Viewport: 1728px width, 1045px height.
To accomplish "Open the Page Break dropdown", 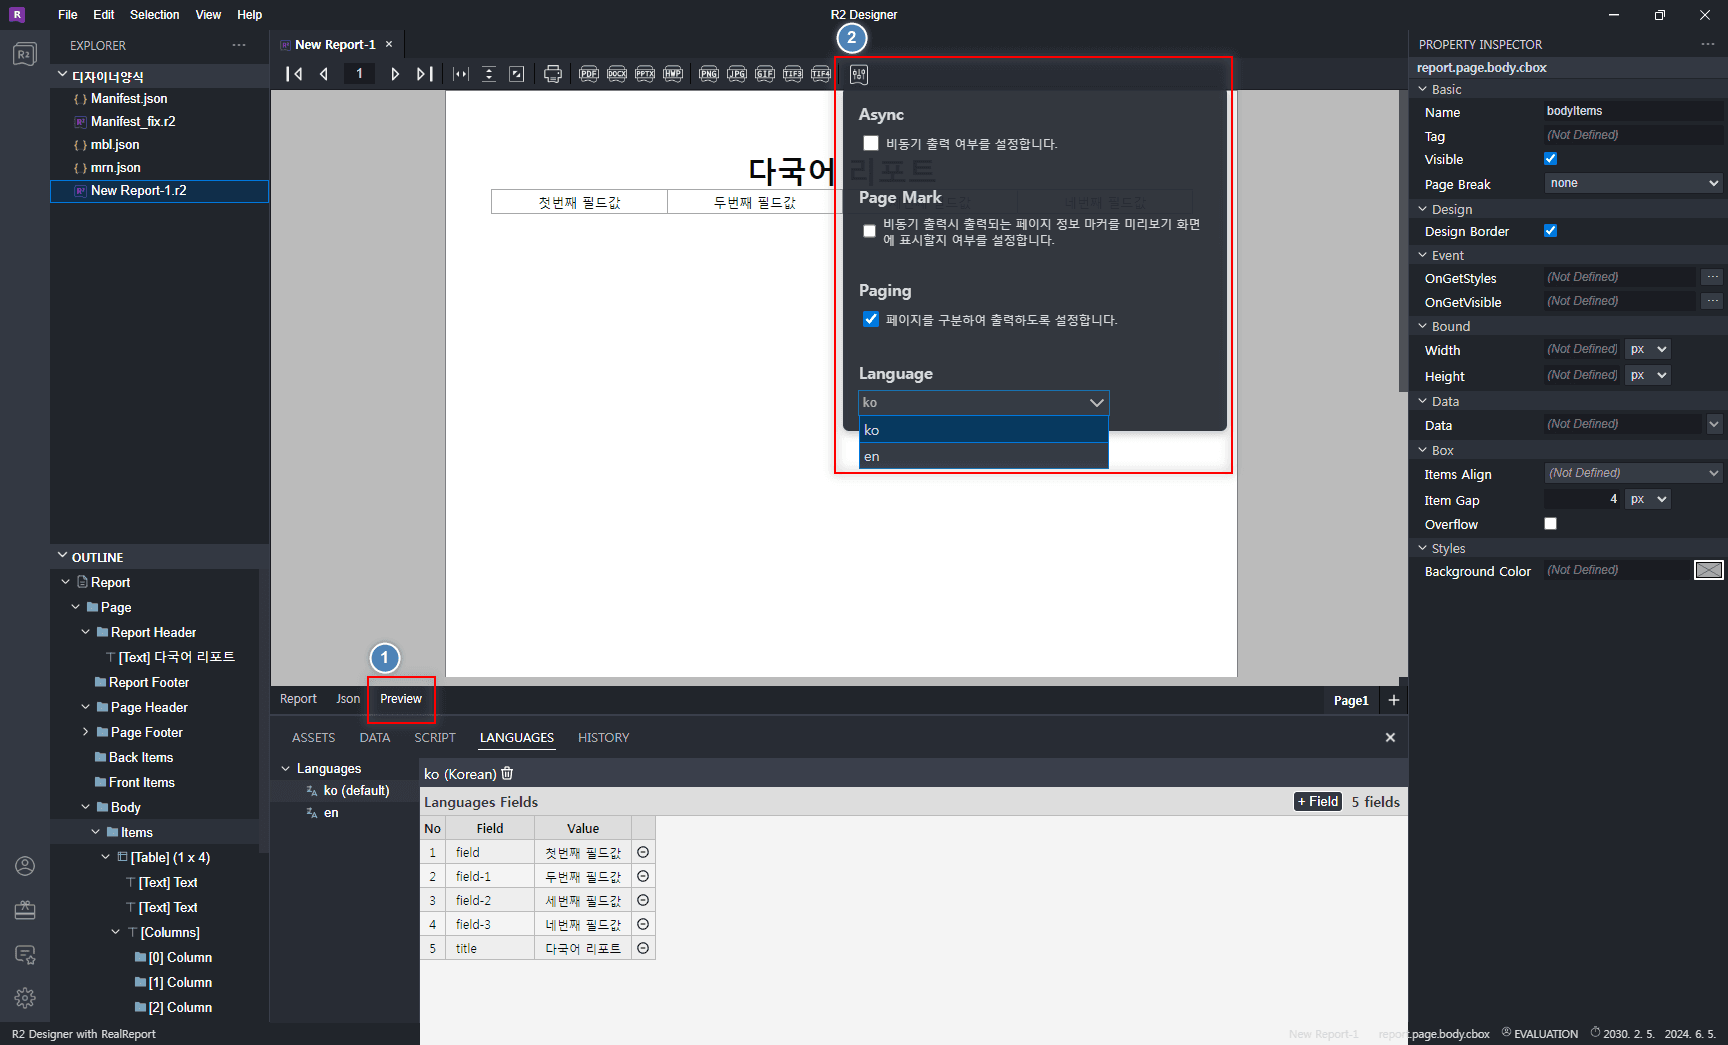I will (x=1634, y=183).
